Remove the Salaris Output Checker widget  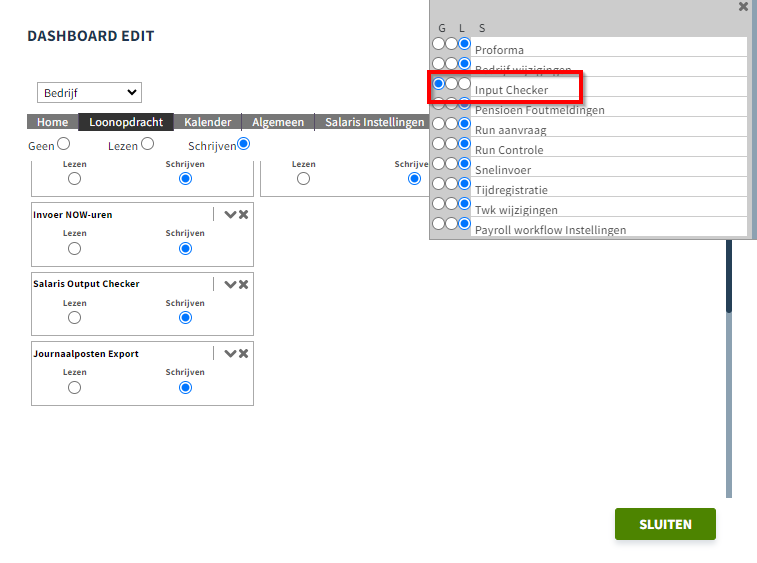[243, 284]
